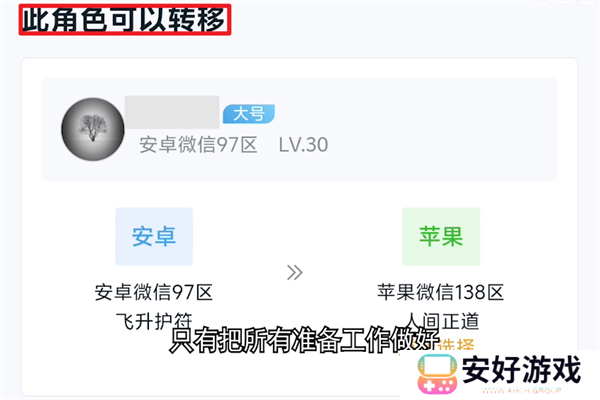Click the character info card background
This screenshot has height=400, width=600.
pyautogui.click(x=300, y=129)
